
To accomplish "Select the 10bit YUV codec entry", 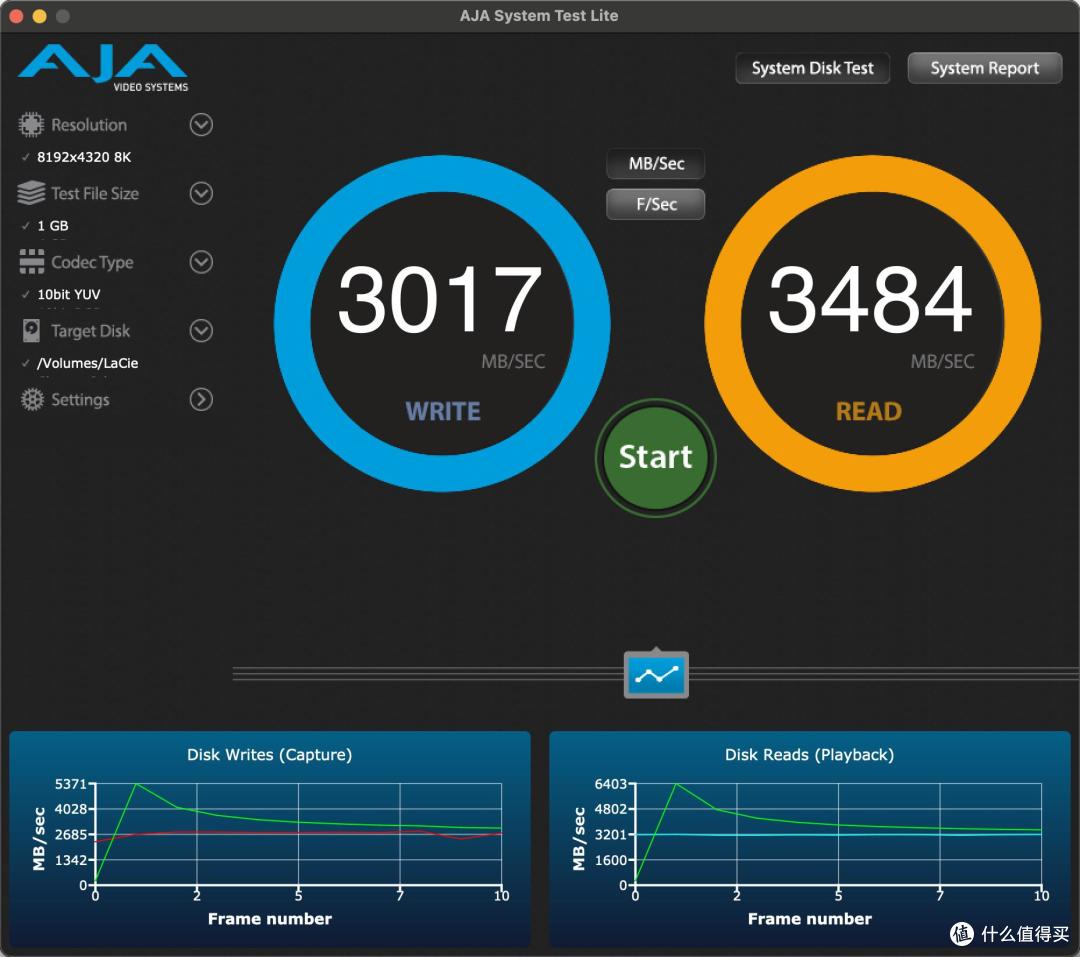I will [x=68, y=294].
